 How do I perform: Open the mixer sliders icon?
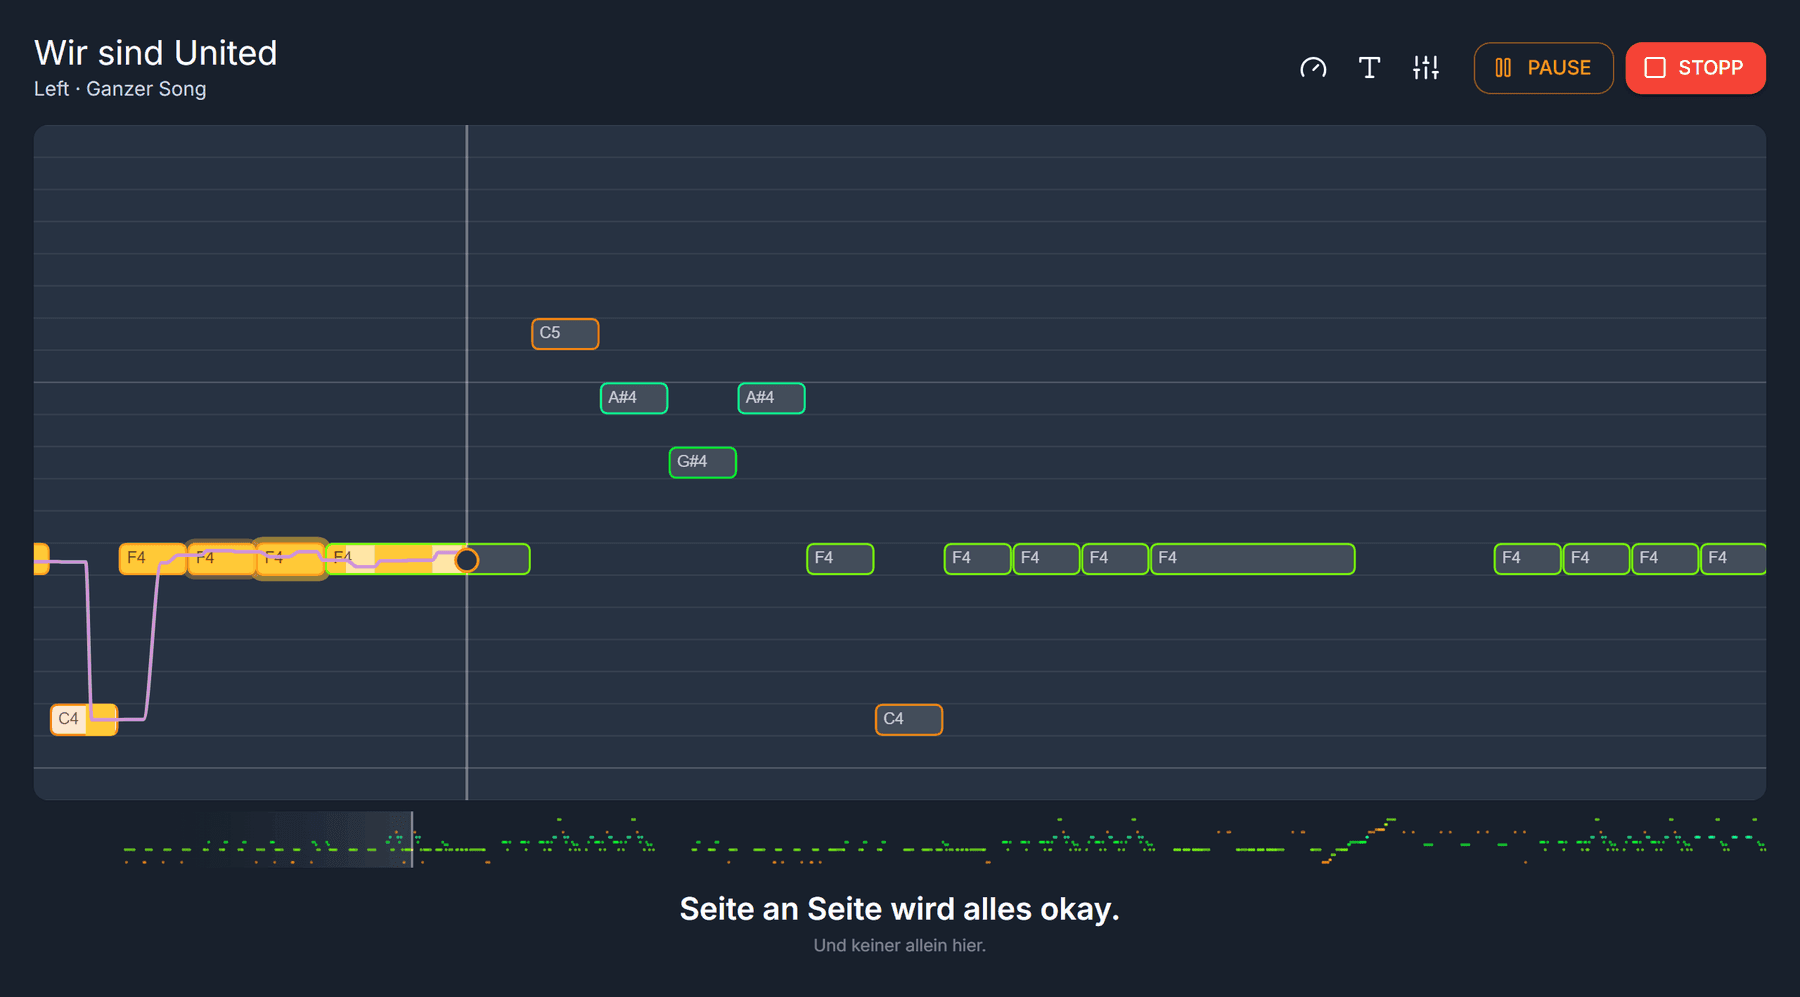[1425, 68]
